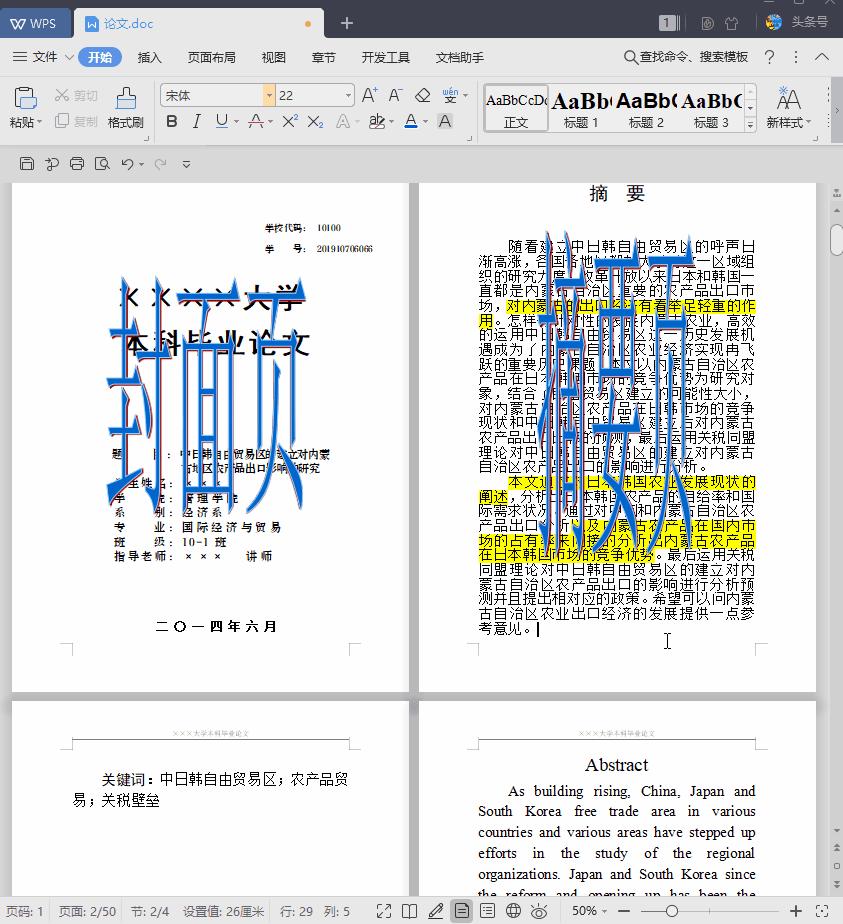Viewport: 843px width, 924px height.
Task: Click the superscript X² icon
Action: 290,121
